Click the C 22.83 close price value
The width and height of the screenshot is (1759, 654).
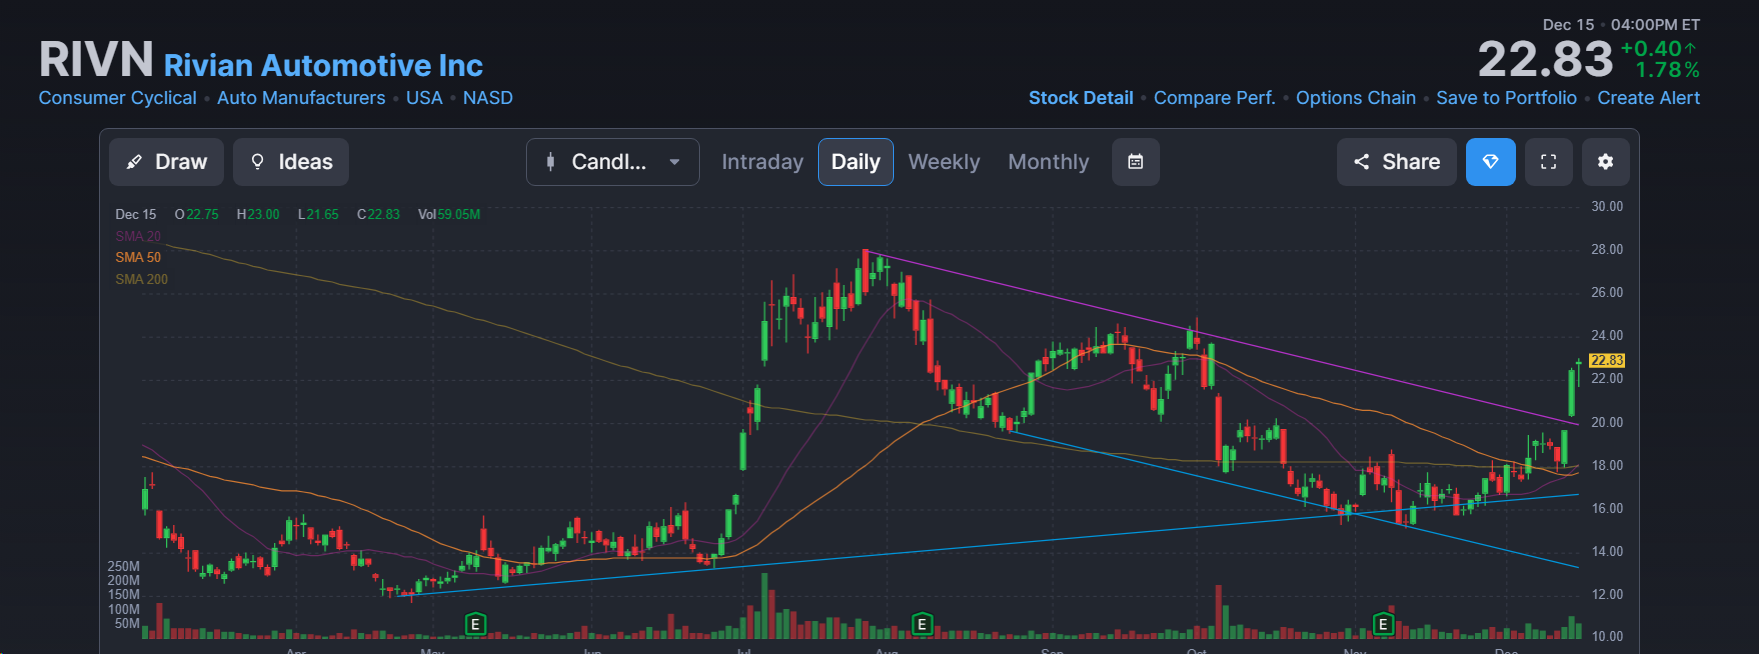[378, 214]
